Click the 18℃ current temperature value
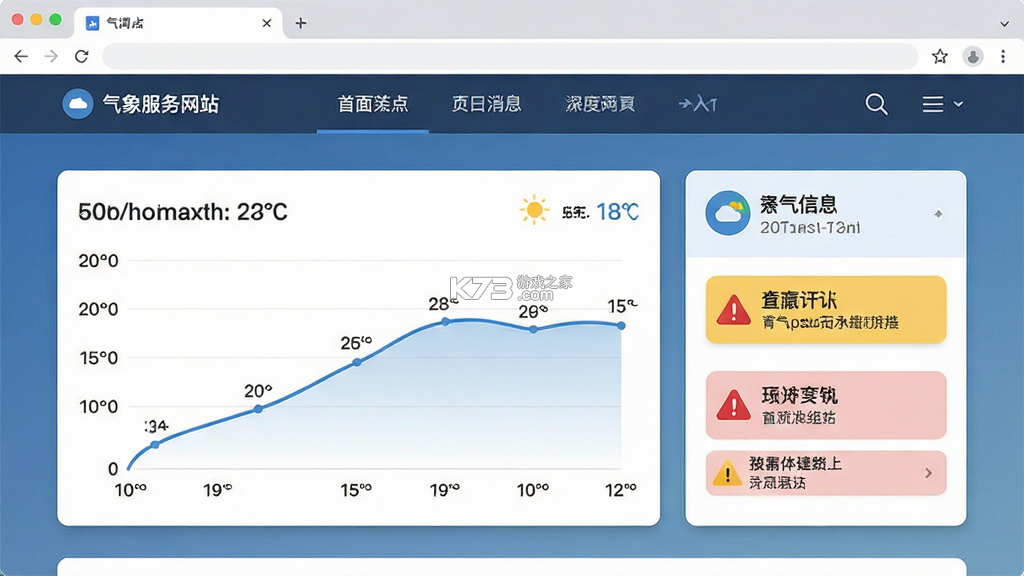 pyautogui.click(x=617, y=212)
